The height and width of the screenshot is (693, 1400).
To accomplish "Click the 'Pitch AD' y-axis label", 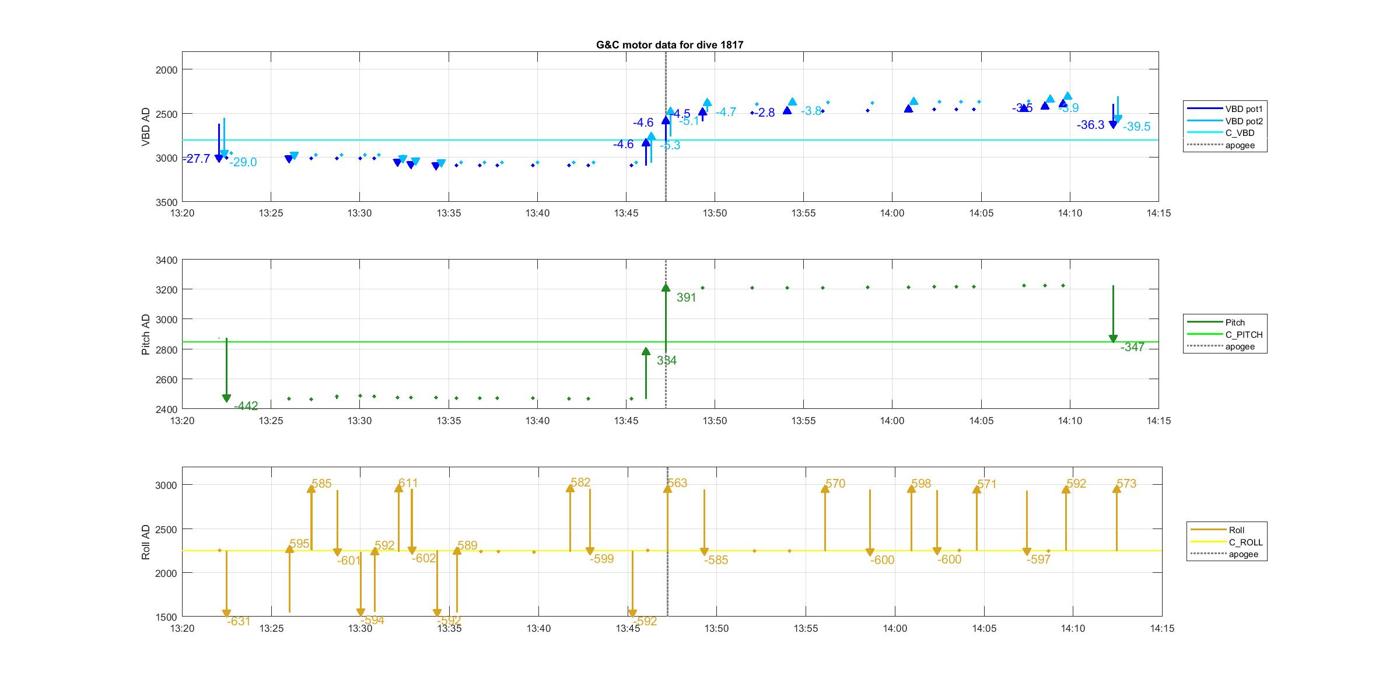I will coord(146,335).
